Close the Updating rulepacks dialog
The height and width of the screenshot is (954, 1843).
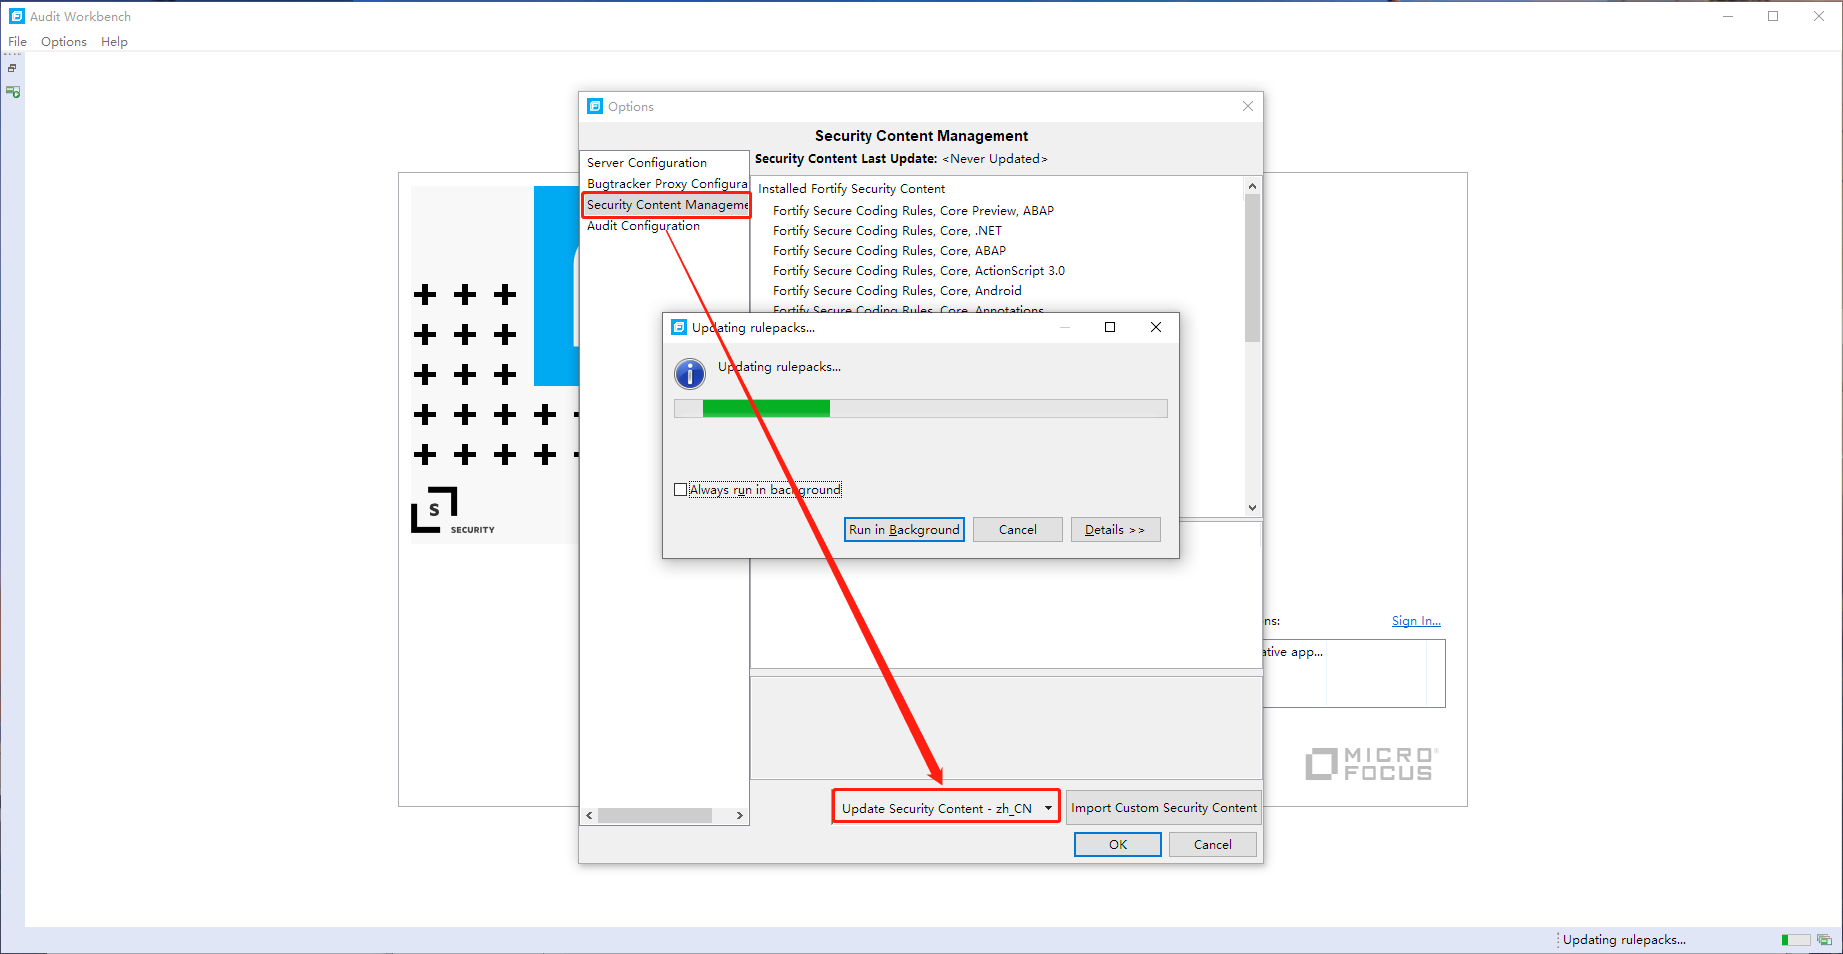coord(1156,327)
